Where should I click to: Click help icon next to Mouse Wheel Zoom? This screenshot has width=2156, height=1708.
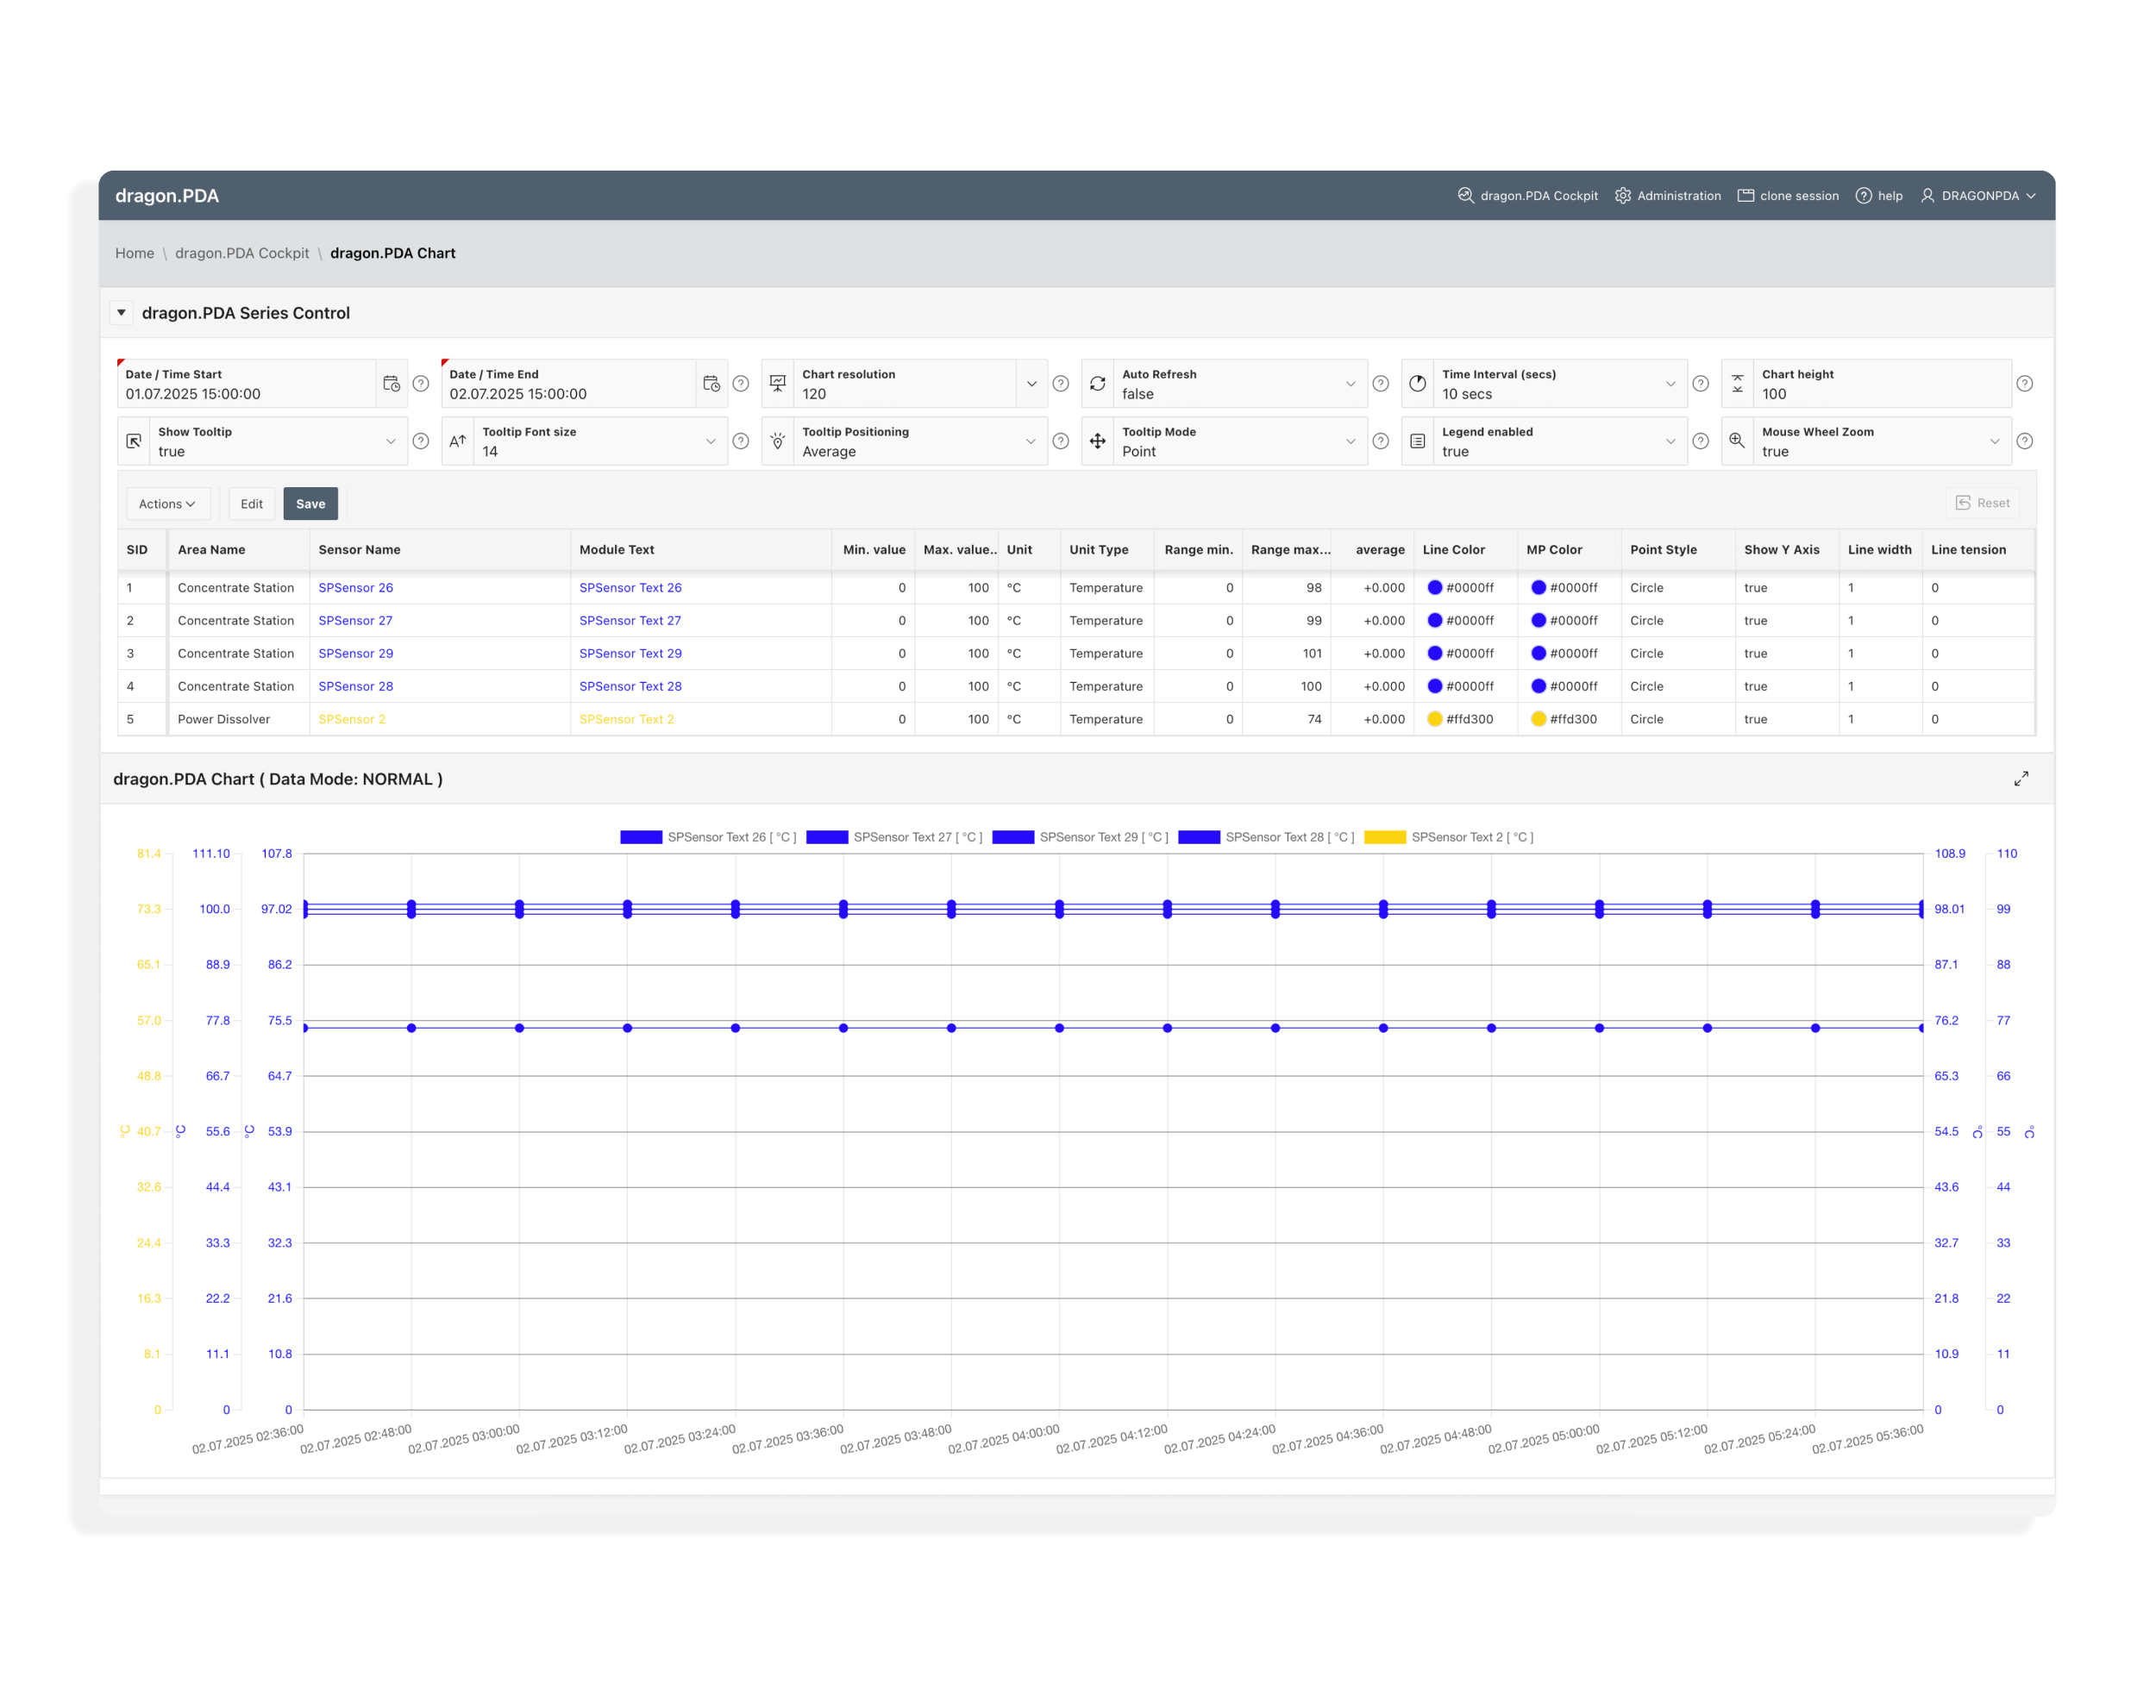[2025, 441]
